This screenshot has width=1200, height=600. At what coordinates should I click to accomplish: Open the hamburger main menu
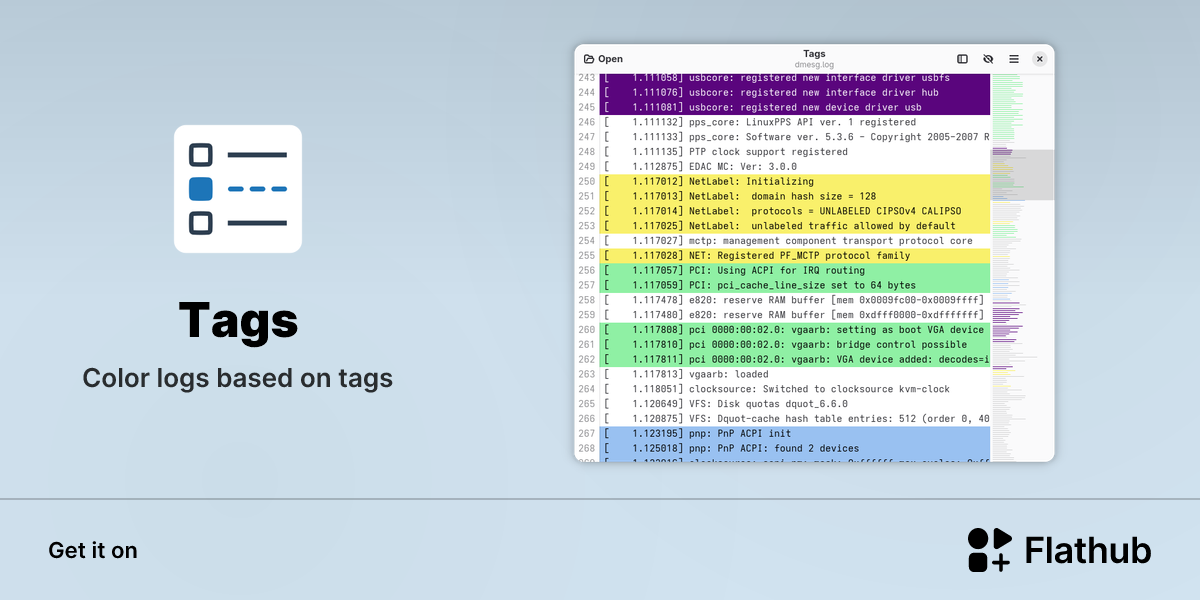click(1014, 59)
